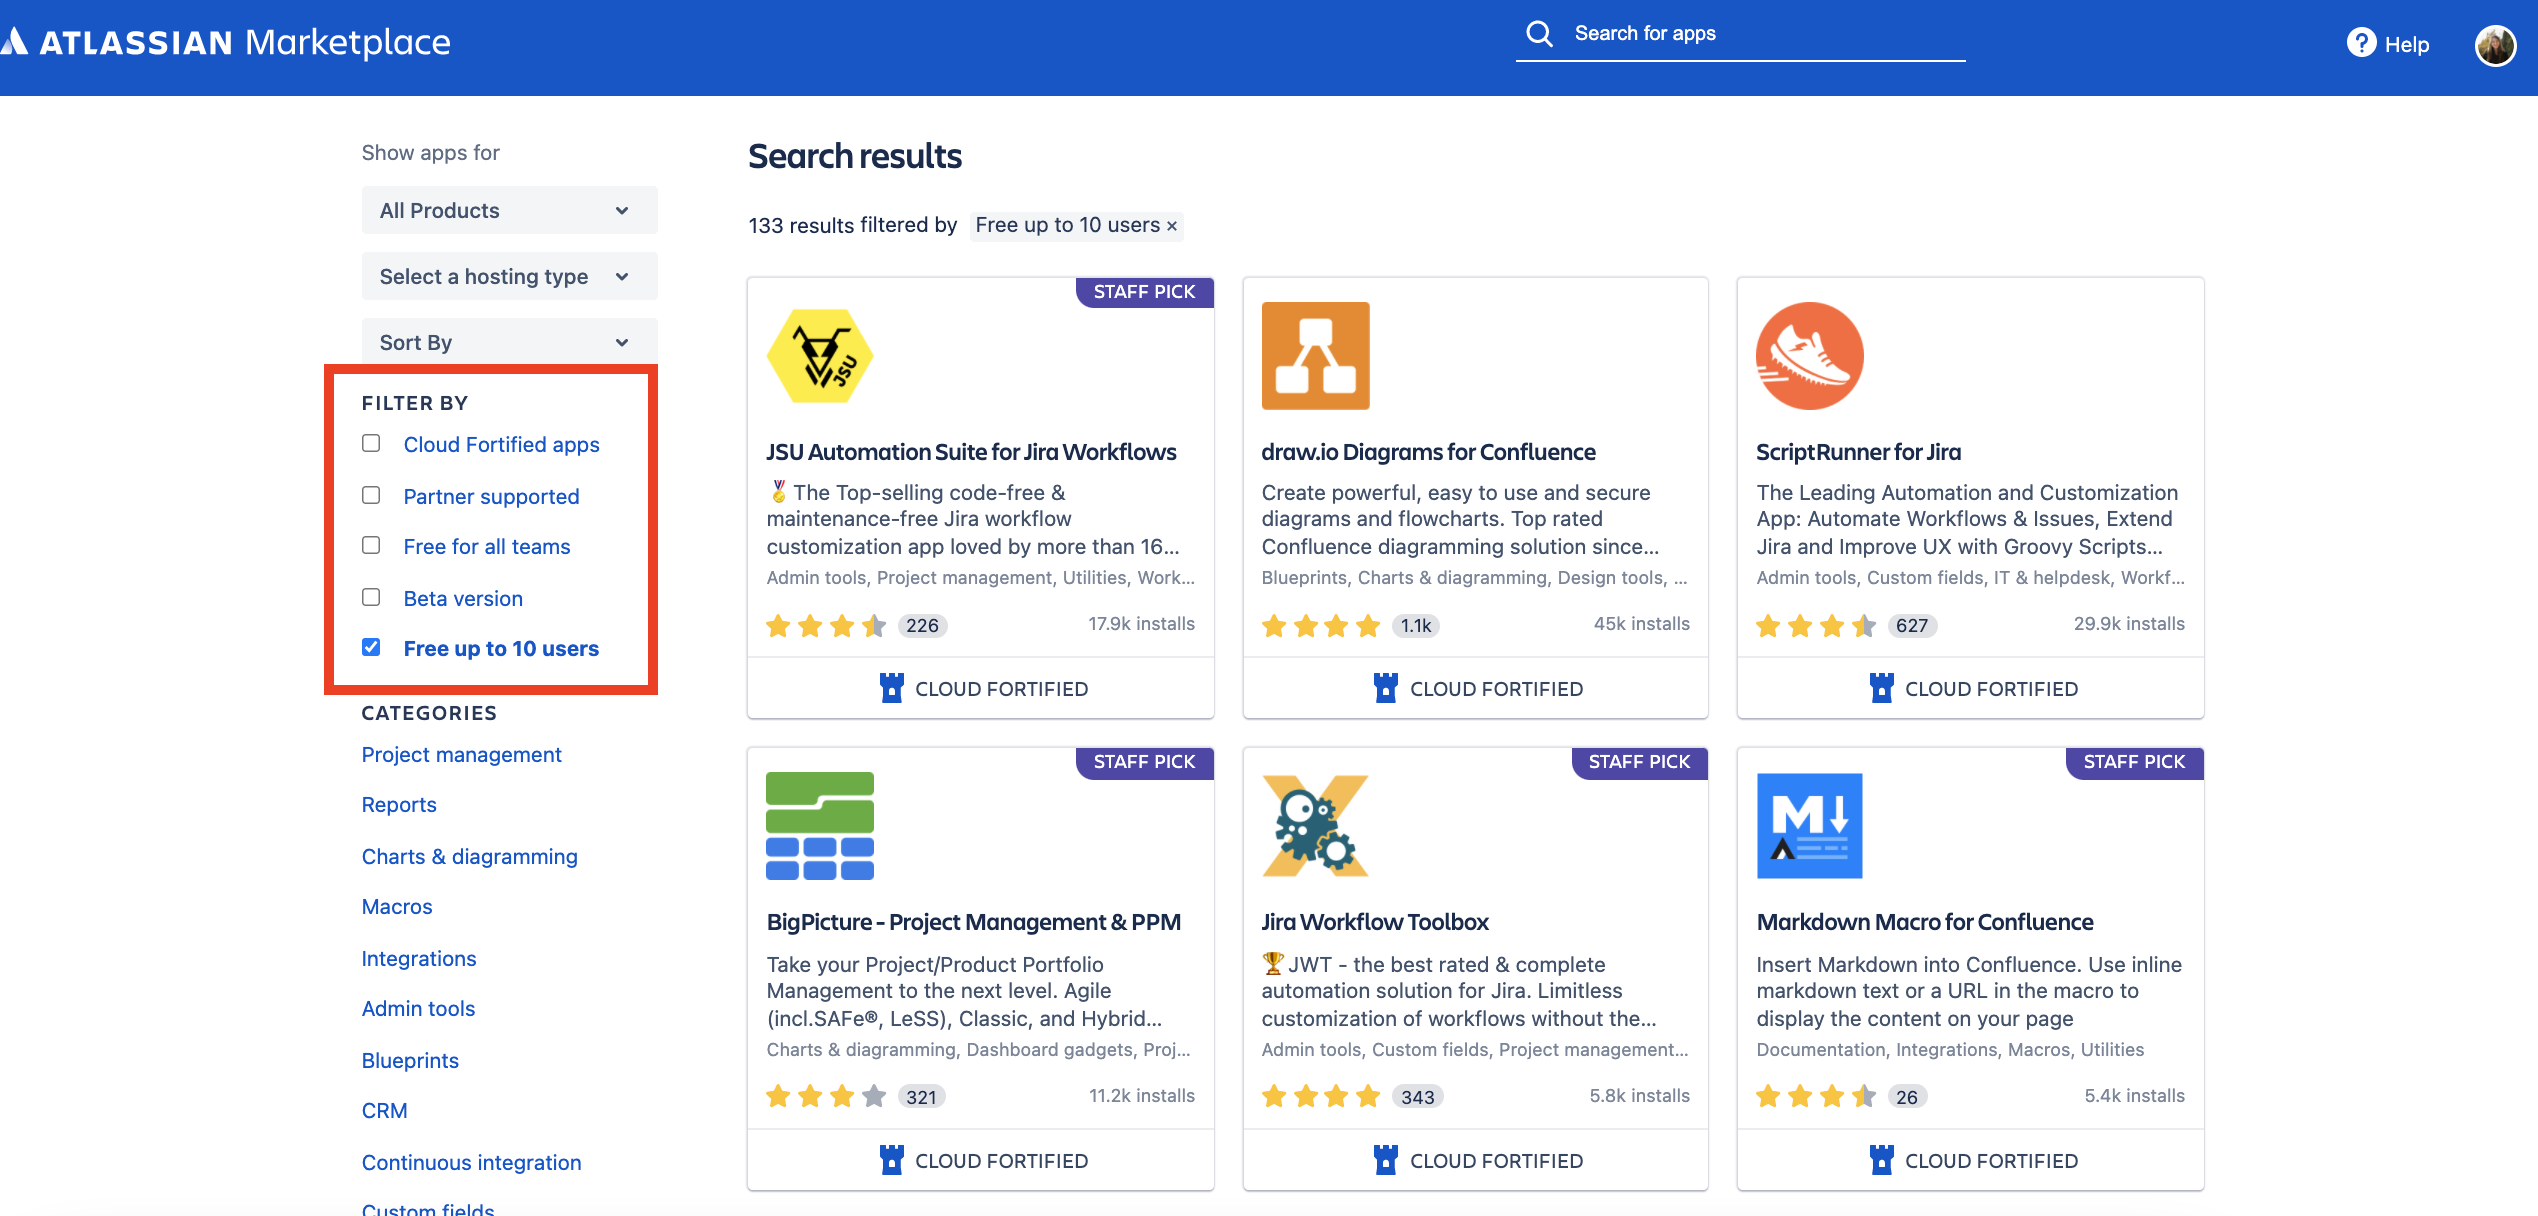This screenshot has width=2538, height=1216.
Task: Click Cloud Fortified badge icon on ScriptRunner card
Action: pos(1882,688)
